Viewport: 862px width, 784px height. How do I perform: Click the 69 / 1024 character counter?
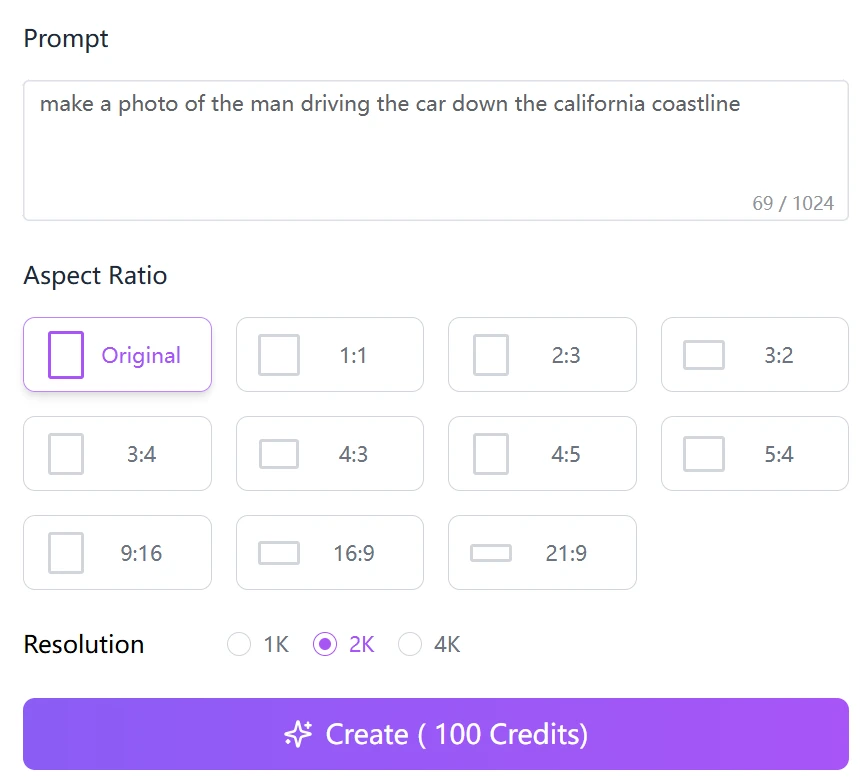pos(793,203)
